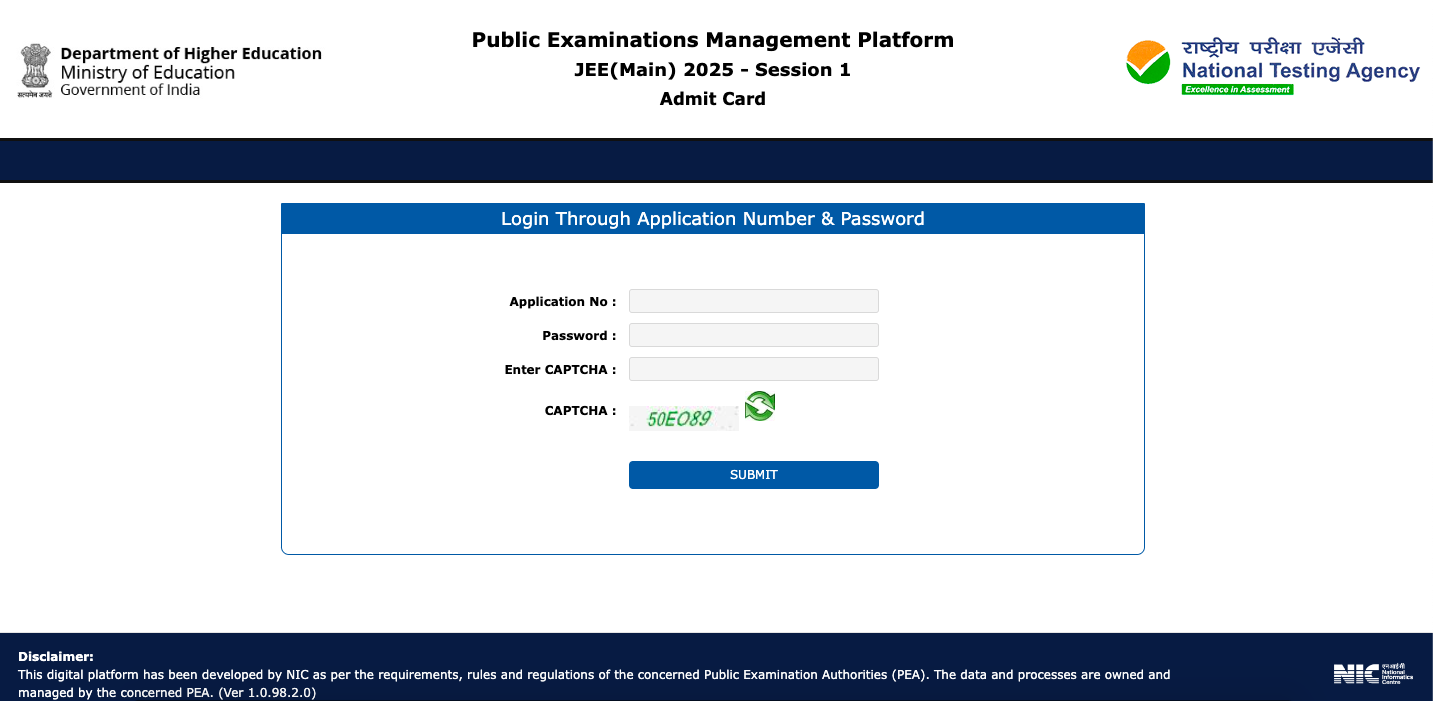Select the Password input field
This screenshot has height=701, width=1433.
[x=753, y=334]
